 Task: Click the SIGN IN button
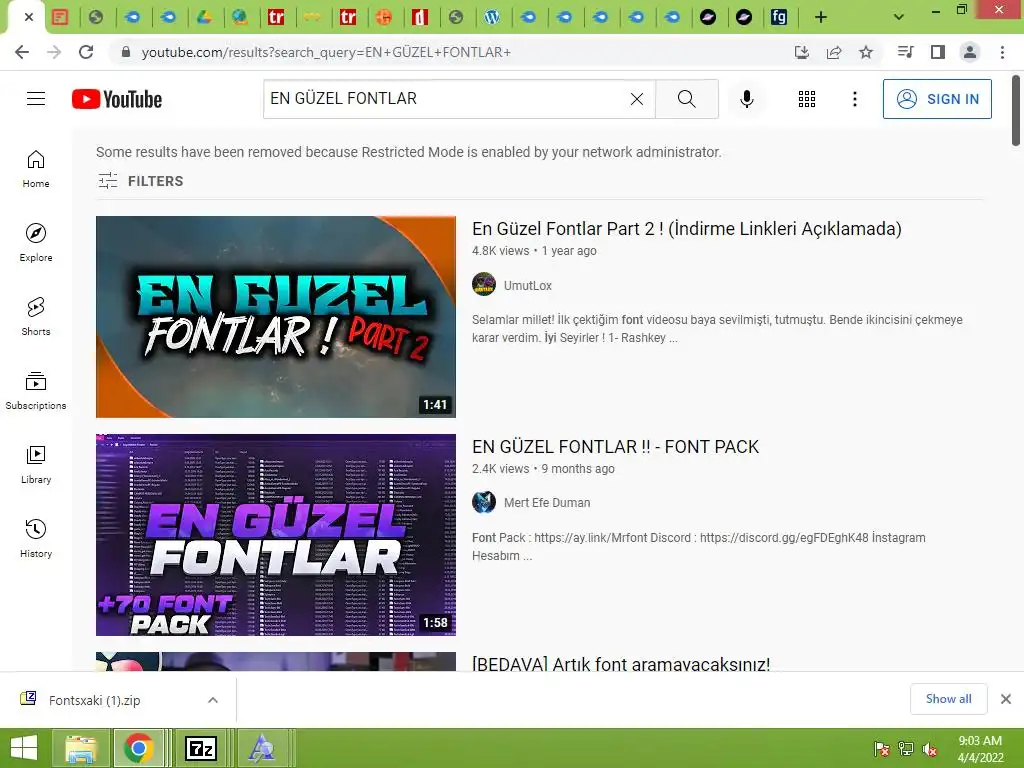pos(937,99)
